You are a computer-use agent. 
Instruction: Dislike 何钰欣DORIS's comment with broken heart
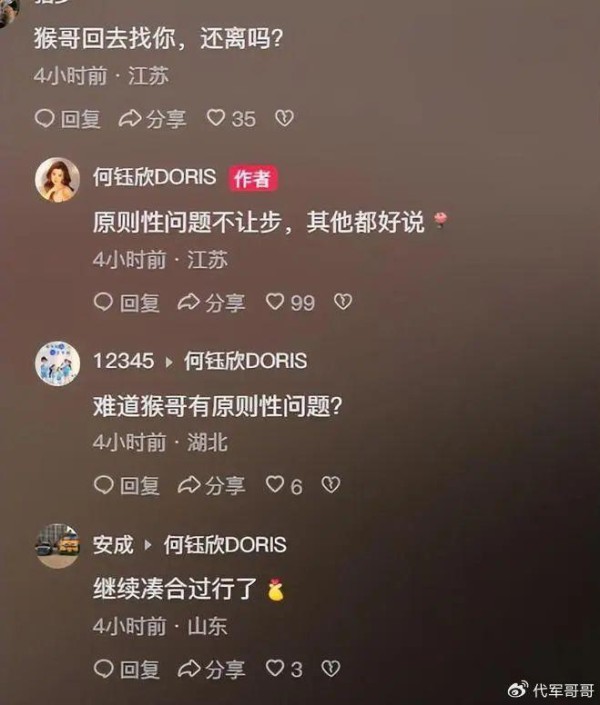click(x=343, y=302)
